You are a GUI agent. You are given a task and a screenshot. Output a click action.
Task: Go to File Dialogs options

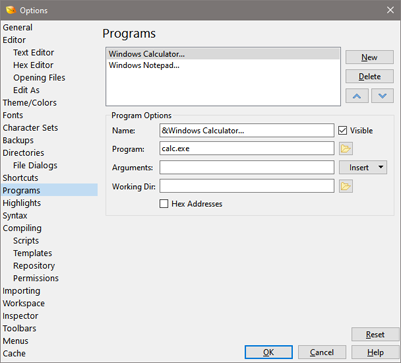(35, 165)
